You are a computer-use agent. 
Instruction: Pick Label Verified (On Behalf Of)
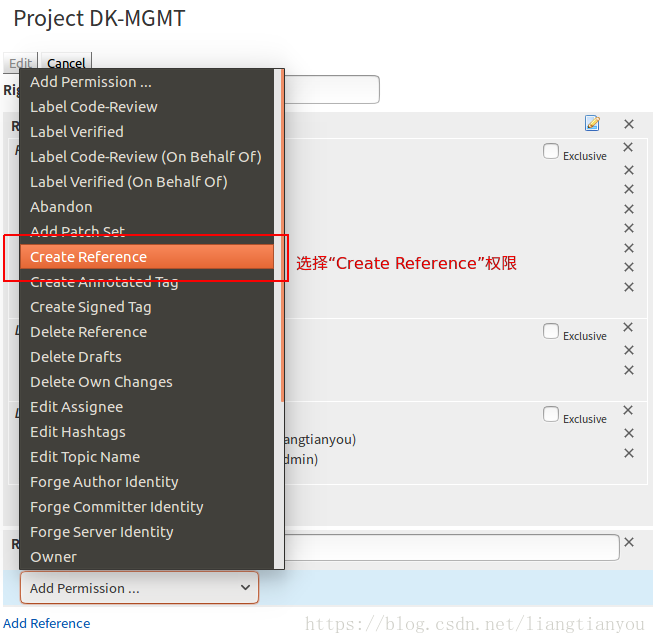(x=147, y=182)
